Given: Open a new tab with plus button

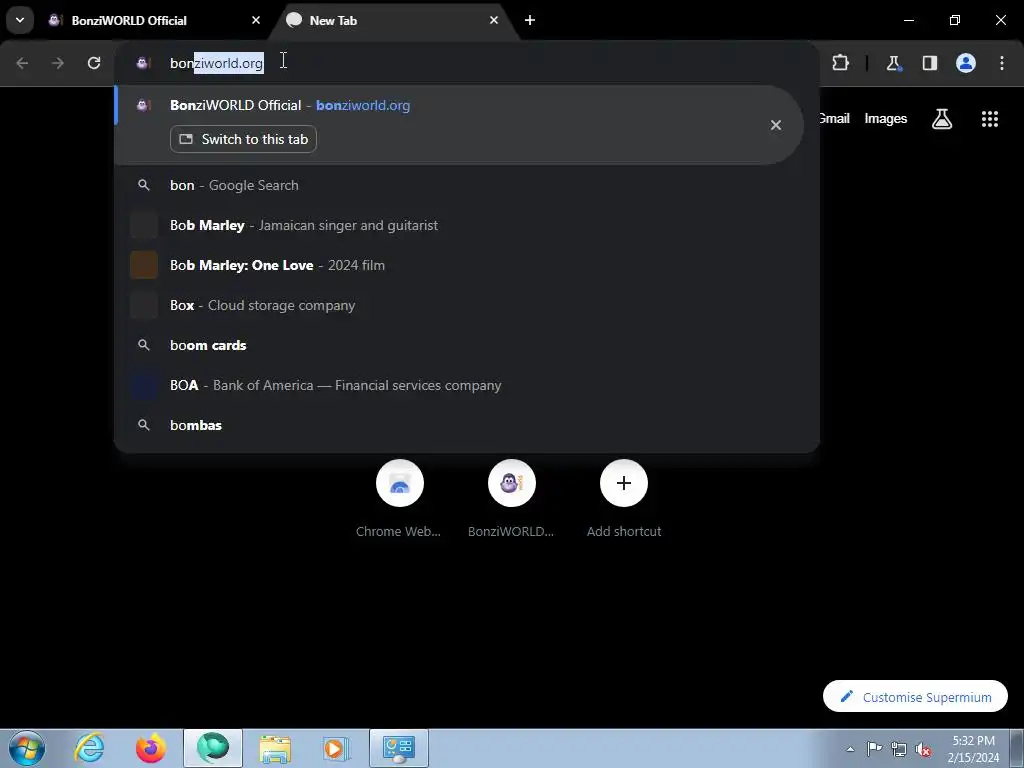Looking at the screenshot, I should tap(530, 20).
